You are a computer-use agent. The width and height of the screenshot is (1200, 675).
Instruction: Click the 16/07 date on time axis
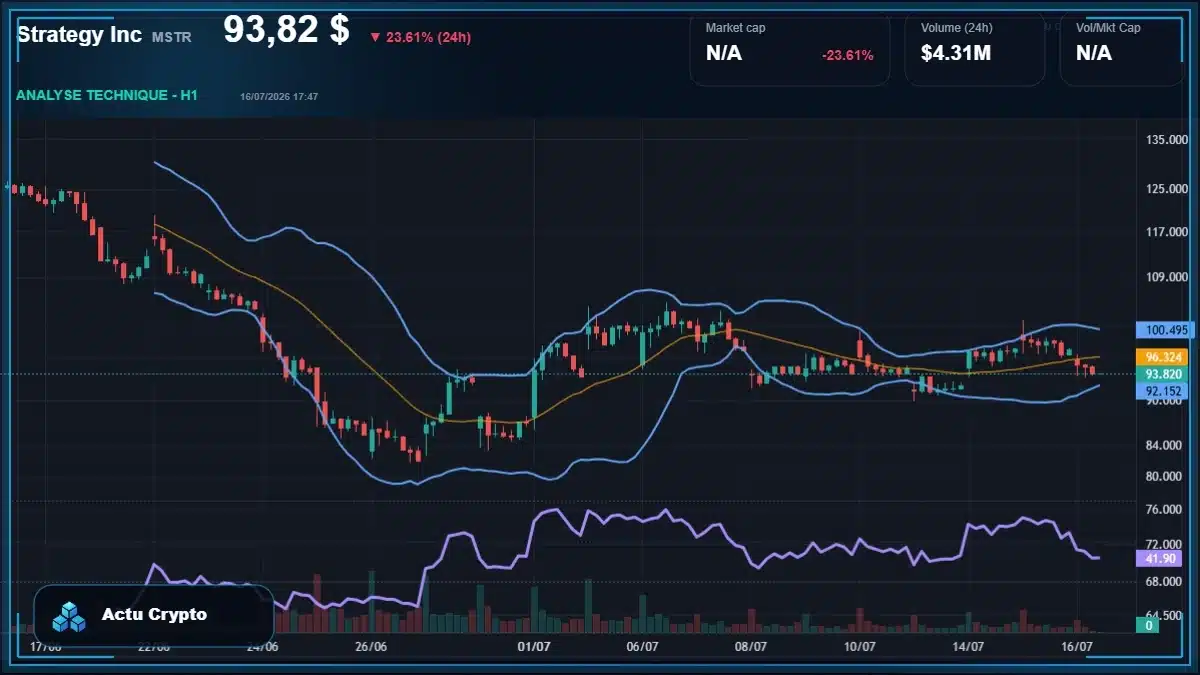[x=1076, y=647]
